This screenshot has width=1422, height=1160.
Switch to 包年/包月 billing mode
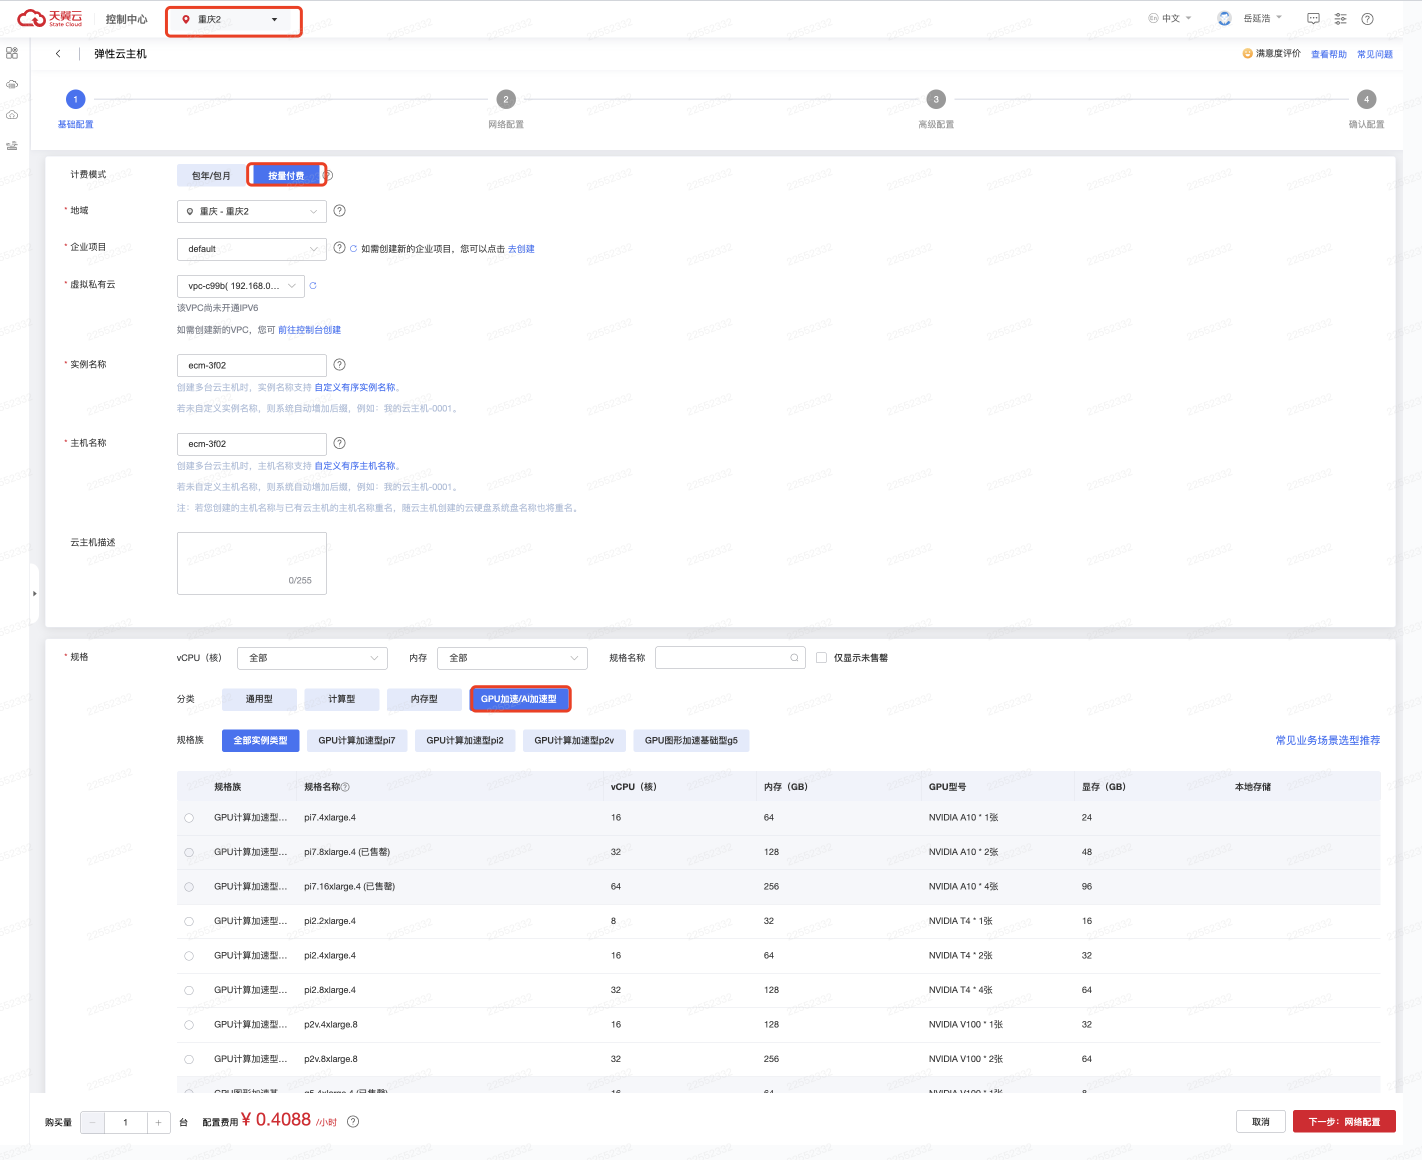pos(211,176)
